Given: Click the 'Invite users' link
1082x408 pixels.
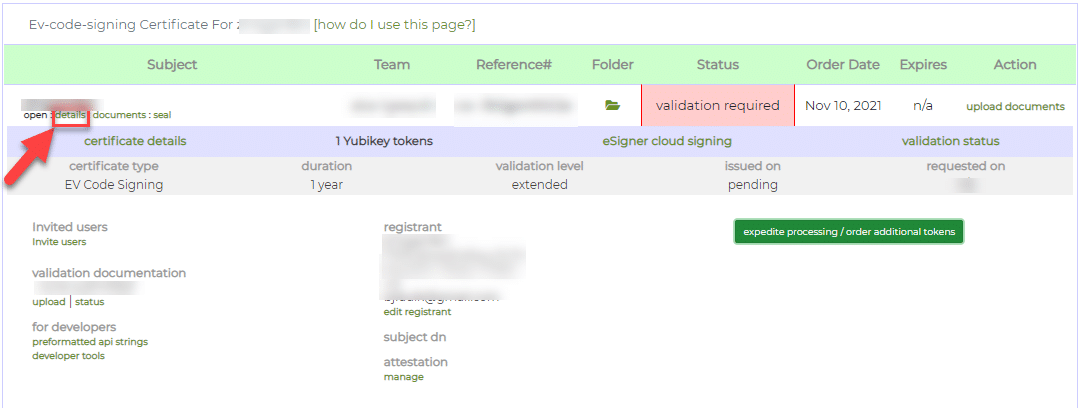Looking at the screenshot, I should [x=59, y=242].
